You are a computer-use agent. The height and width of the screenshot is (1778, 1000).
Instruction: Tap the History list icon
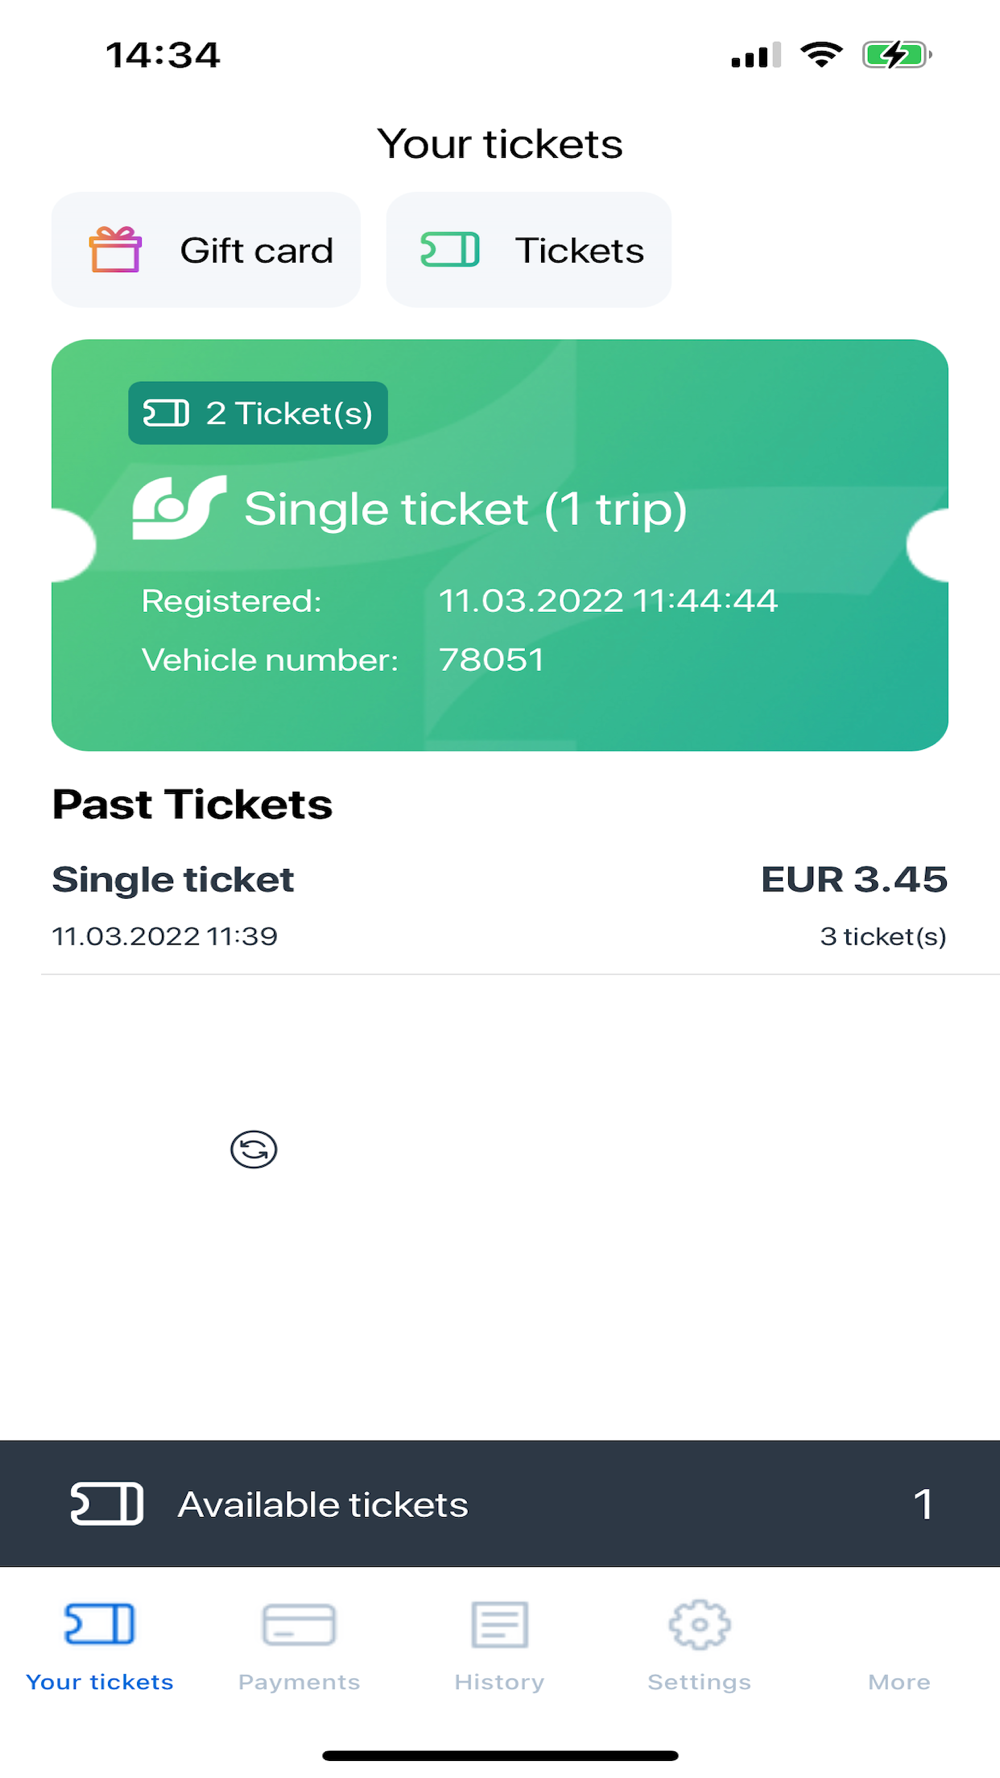(x=499, y=1624)
